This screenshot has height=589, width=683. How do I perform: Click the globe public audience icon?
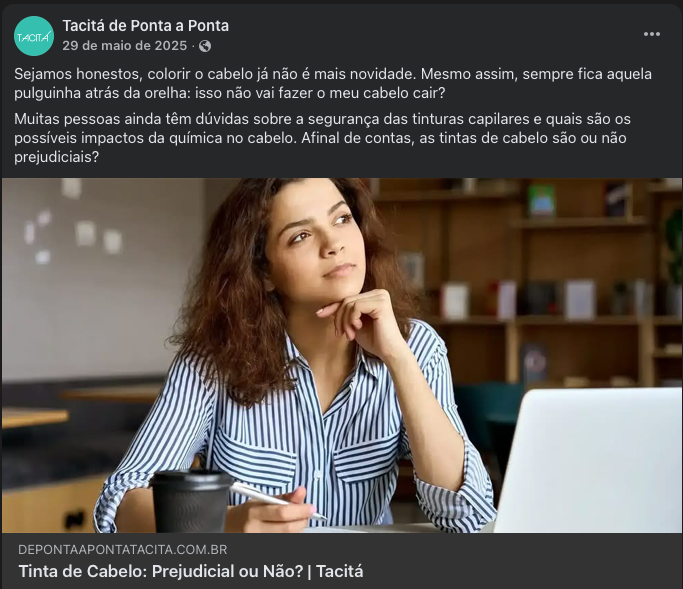[x=205, y=46]
